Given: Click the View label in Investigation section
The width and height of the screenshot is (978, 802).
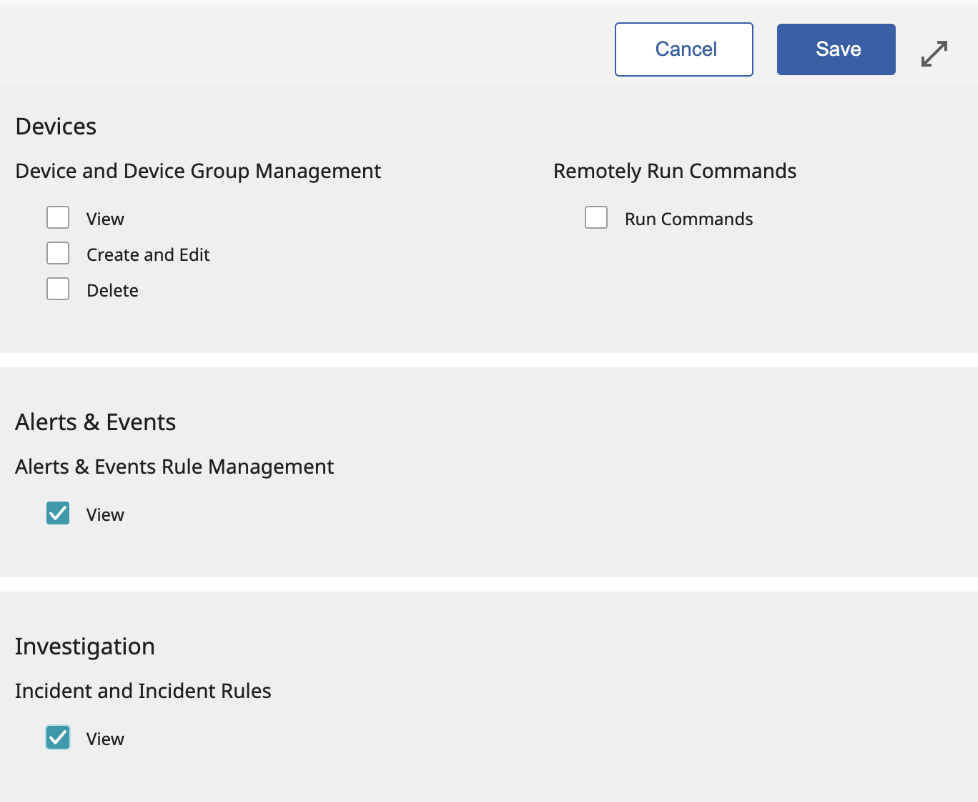Looking at the screenshot, I should 105,739.
